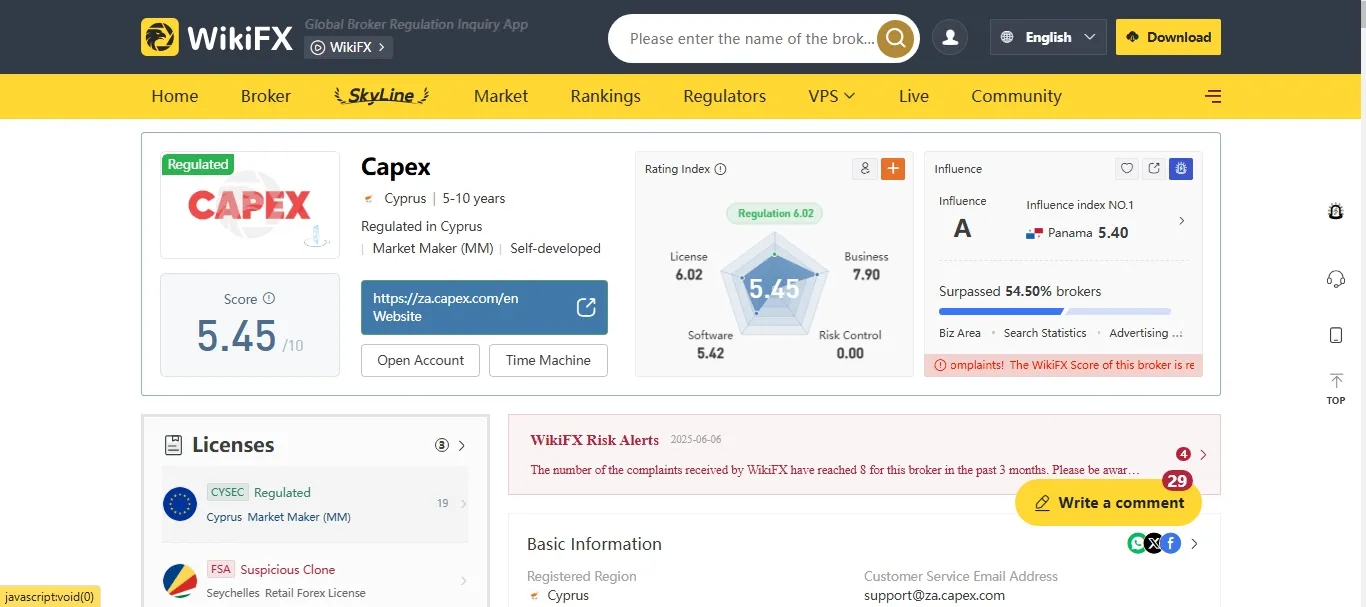Open the Market menu item
1366x607 pixels.
pyautogui.click(x=501, y=96)
